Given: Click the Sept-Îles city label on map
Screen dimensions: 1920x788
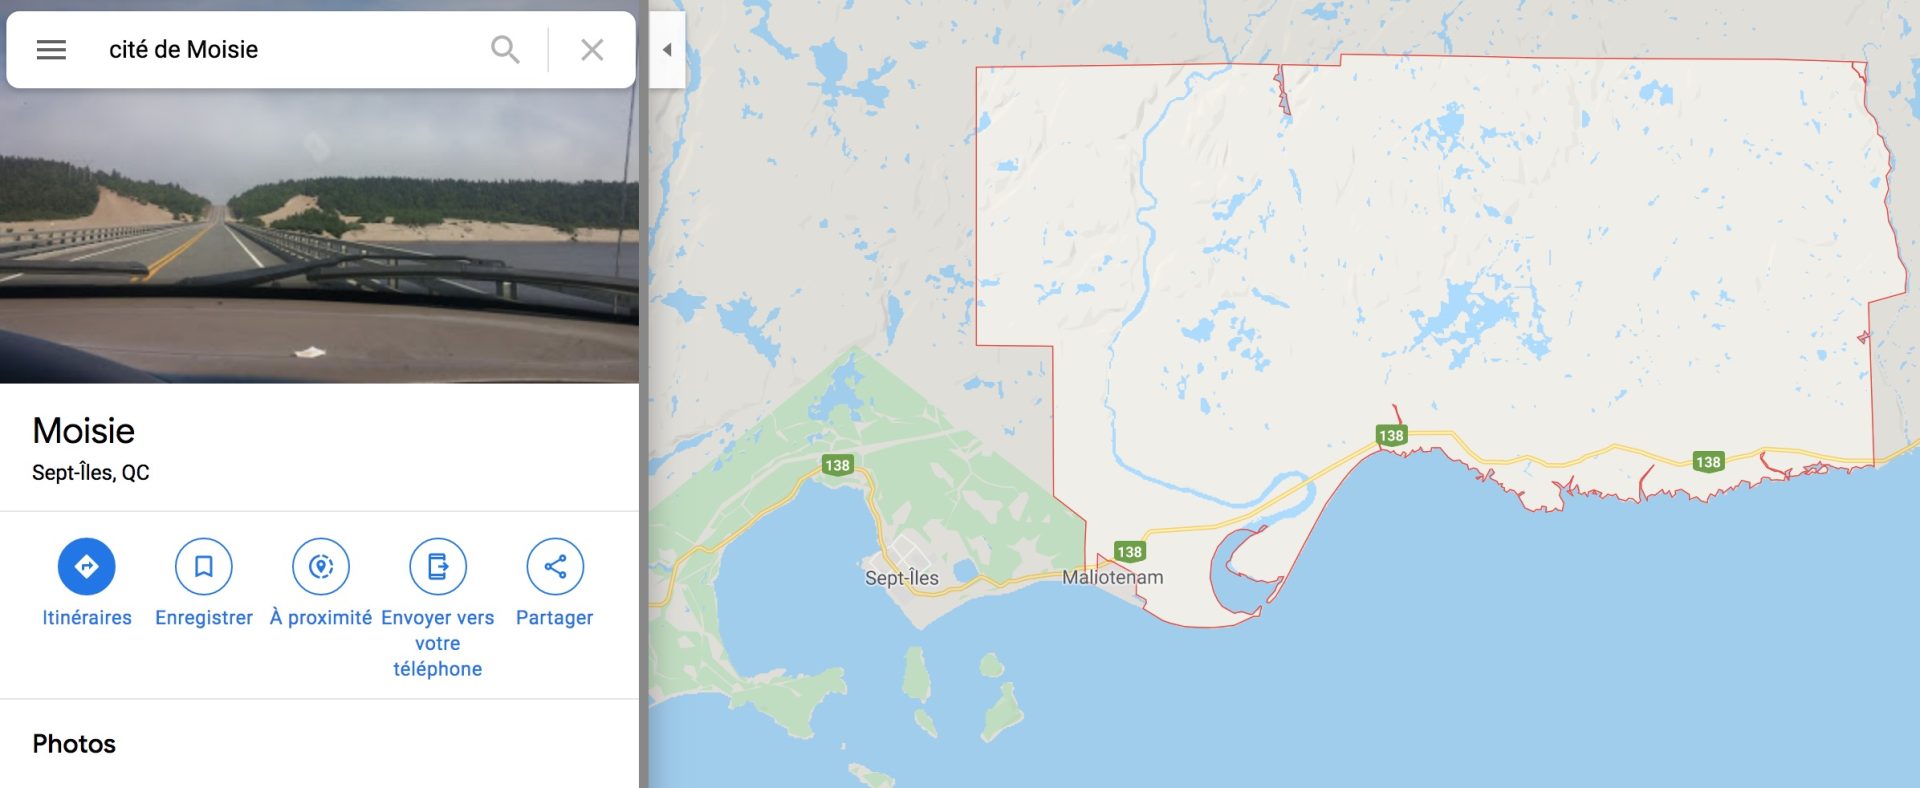Looking at the screenshot, I should [x=902, y=578].
